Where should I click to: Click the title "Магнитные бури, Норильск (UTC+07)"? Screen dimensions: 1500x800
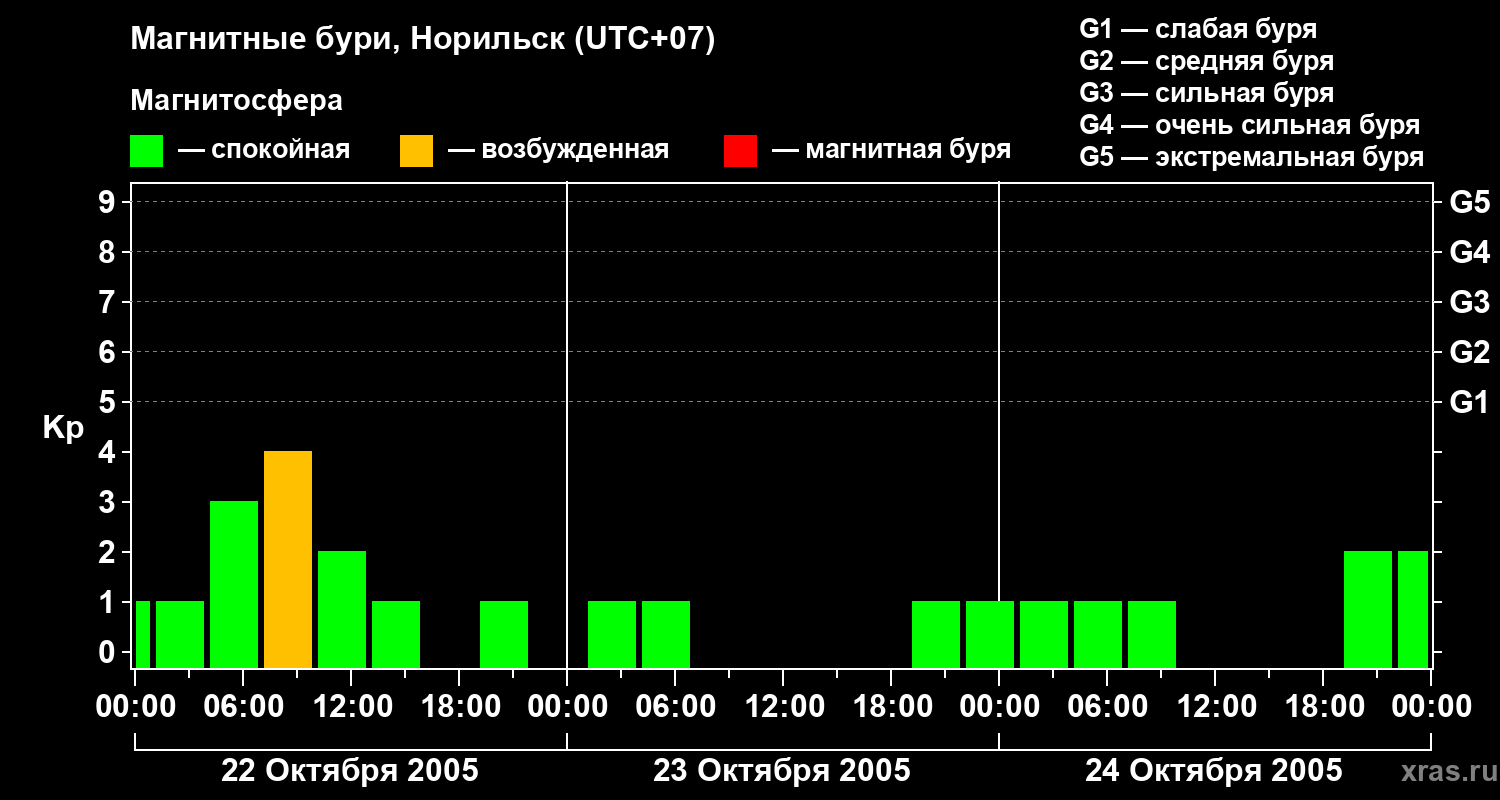(423, 40)
